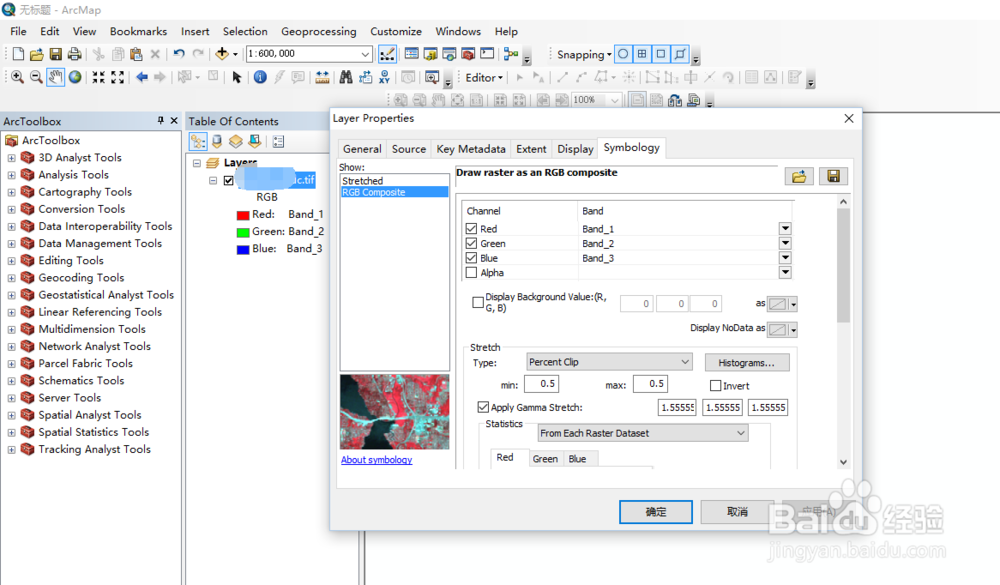Open the map scale 1:600,000 dropdown
Viewport: 1000px width, 585px height.
[365, 54]
